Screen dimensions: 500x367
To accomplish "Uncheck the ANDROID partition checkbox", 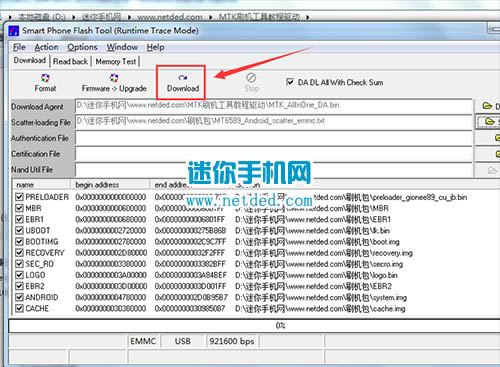I will [19, 297].
